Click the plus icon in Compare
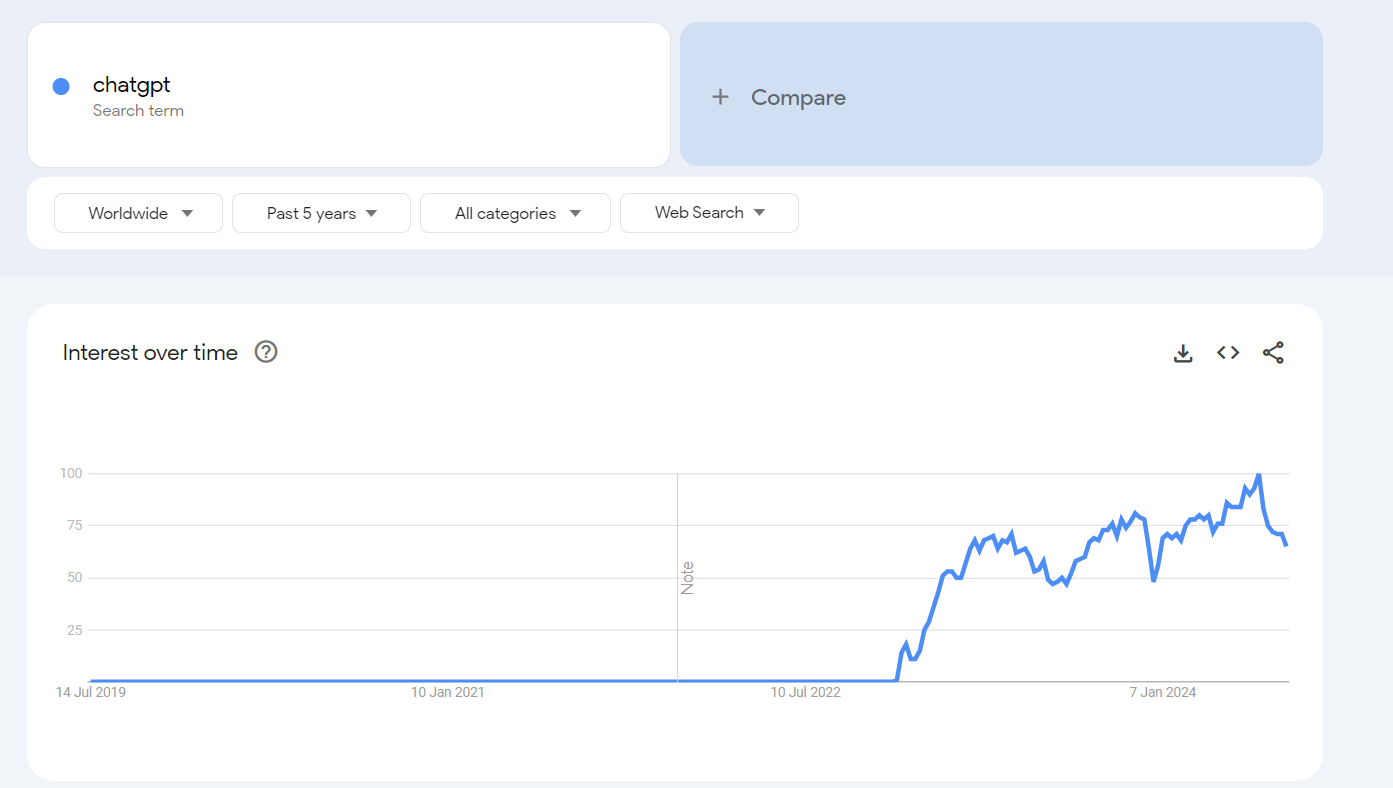The image size is (1393, 788). tap(720, 97)
